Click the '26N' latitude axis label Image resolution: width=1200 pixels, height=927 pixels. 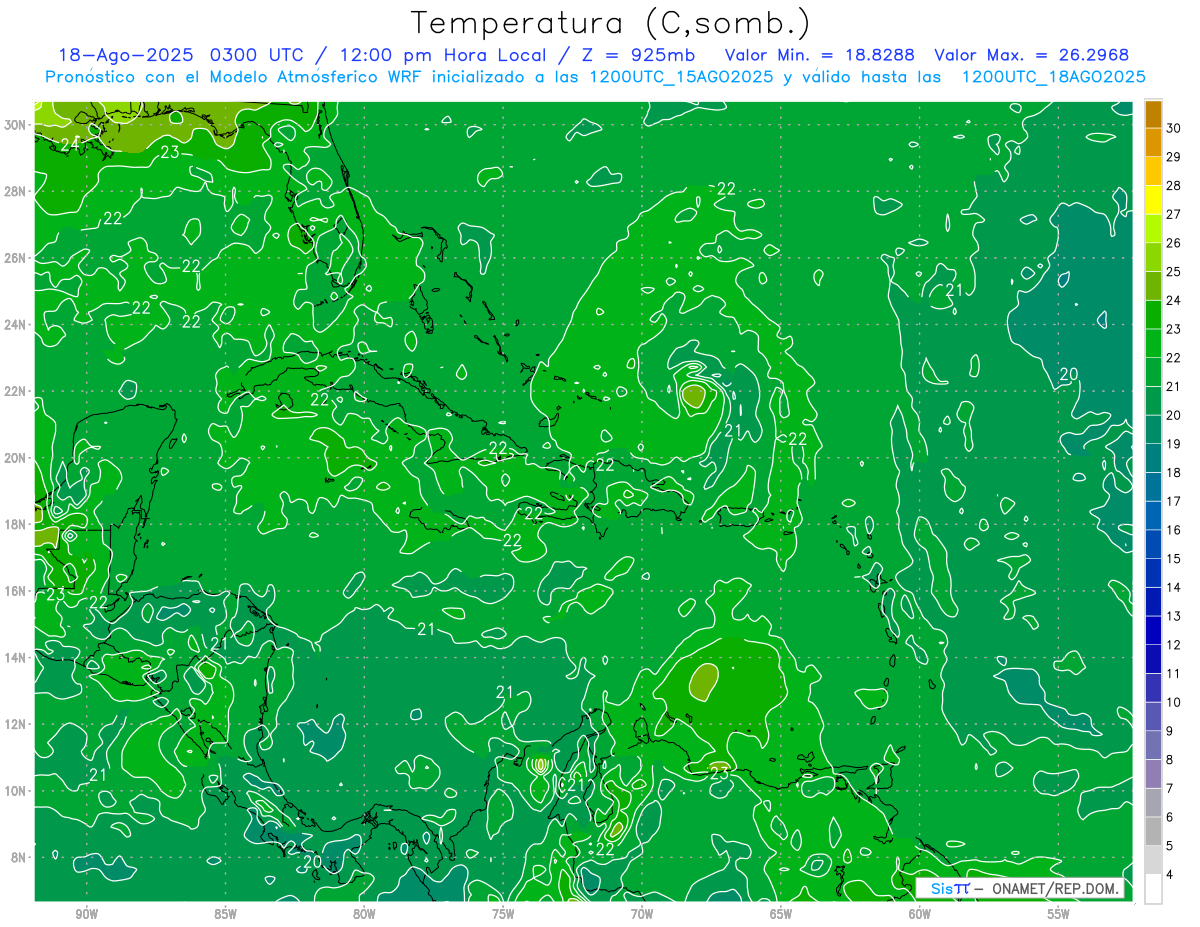tap(16, 258)
